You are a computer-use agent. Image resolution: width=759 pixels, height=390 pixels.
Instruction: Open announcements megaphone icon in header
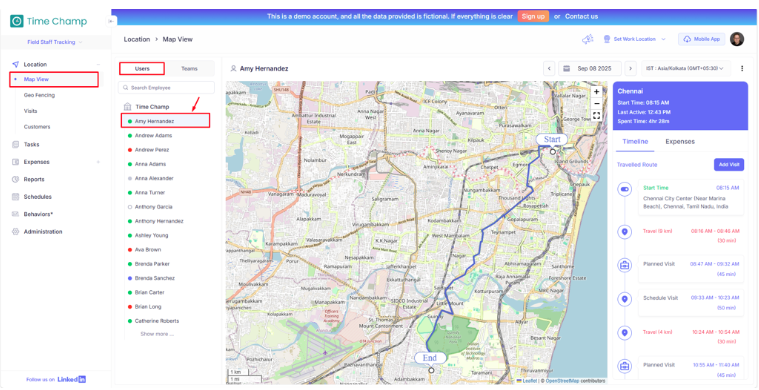tap(587, 39)
